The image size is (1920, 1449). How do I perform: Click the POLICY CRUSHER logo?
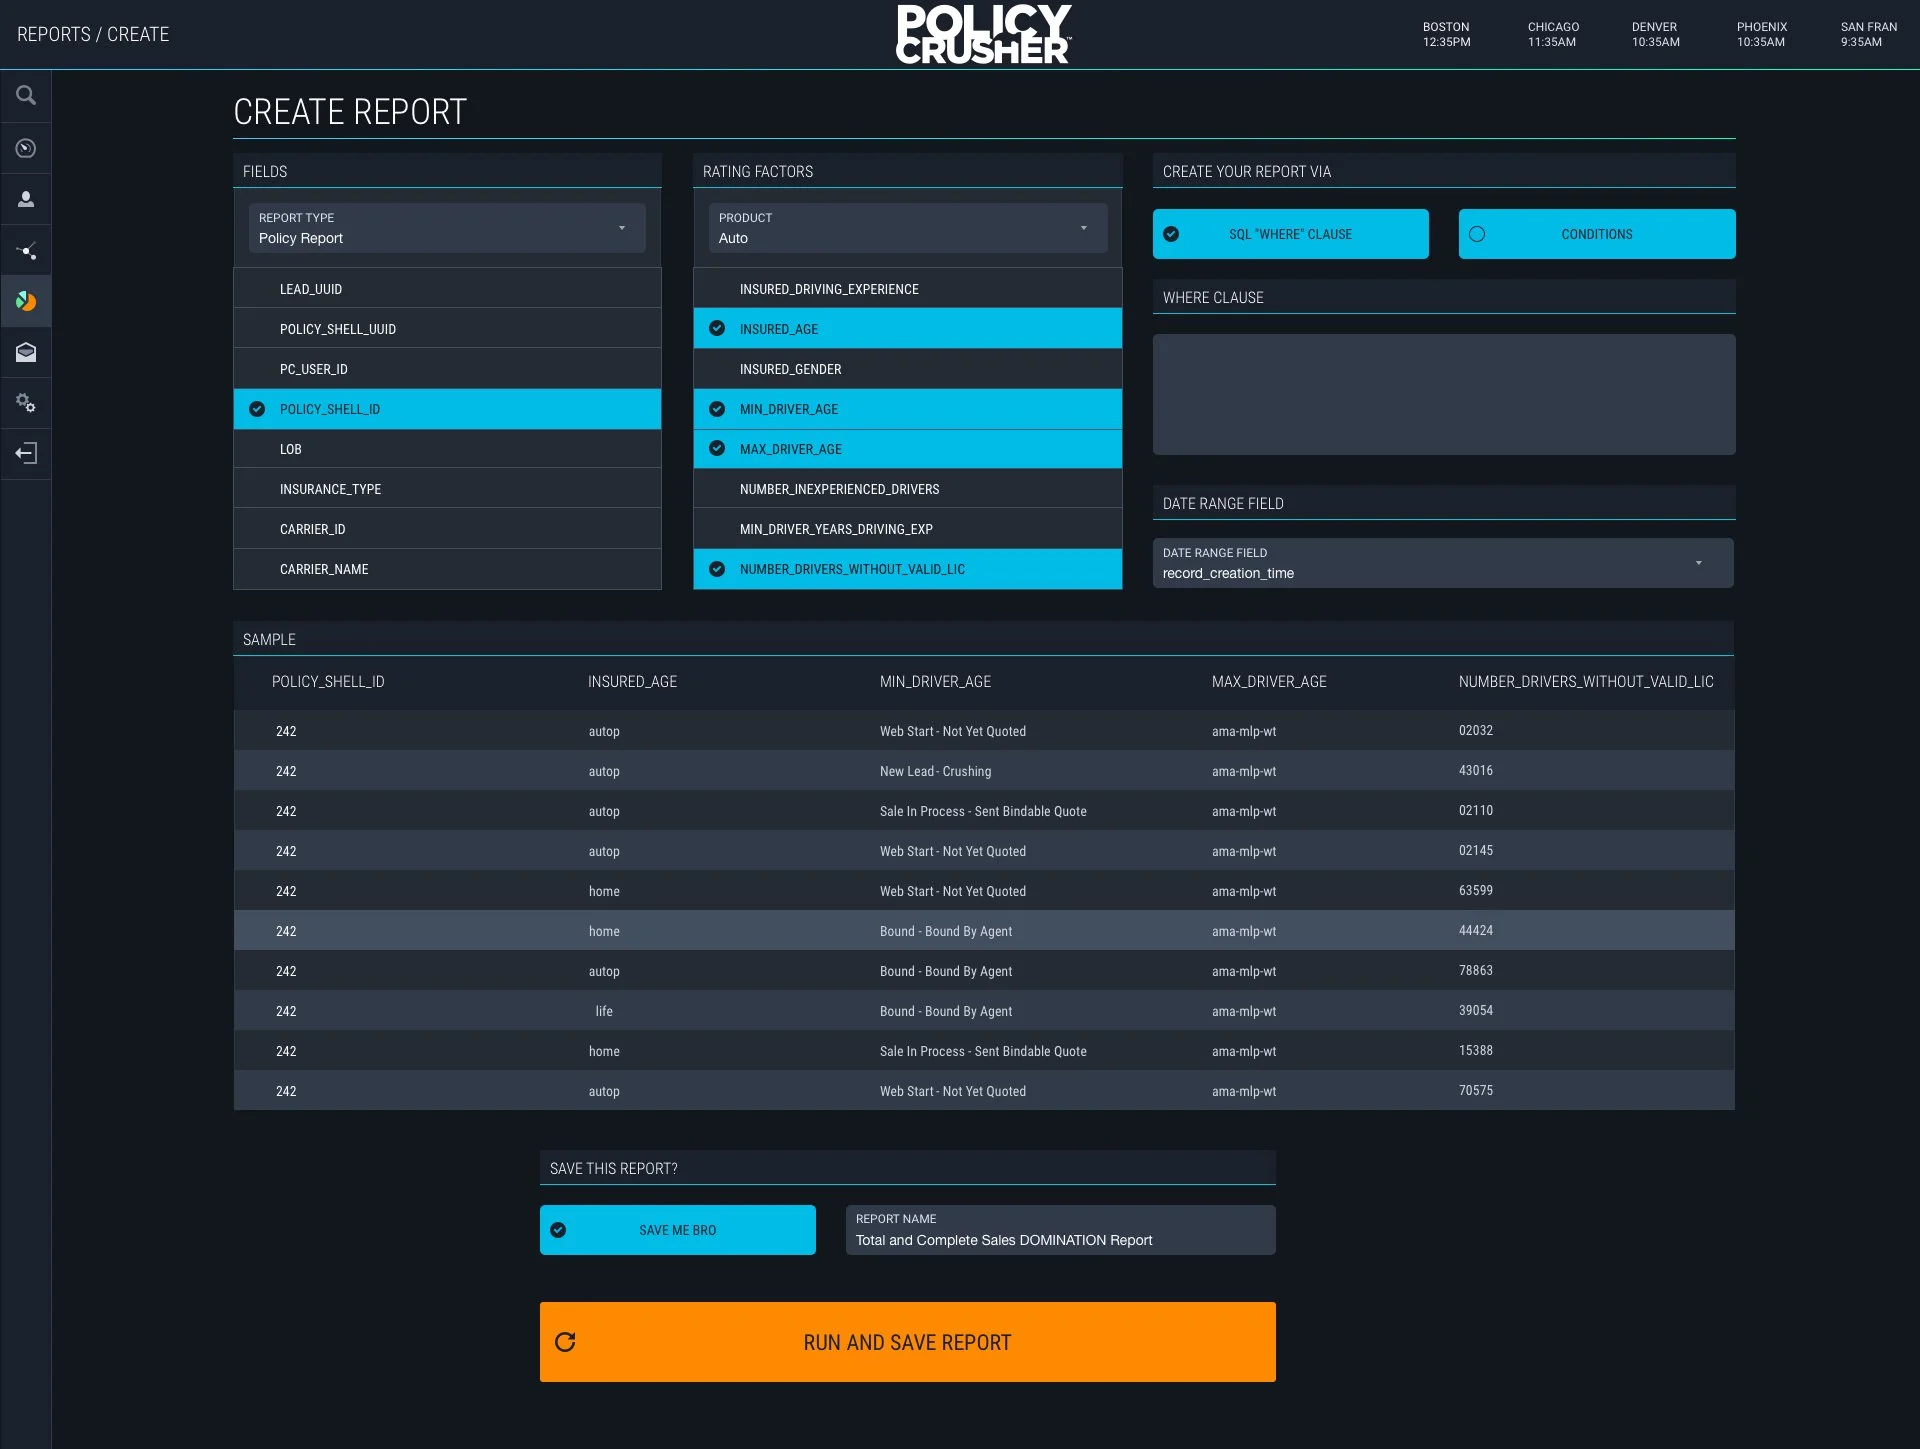click(983, 33)
